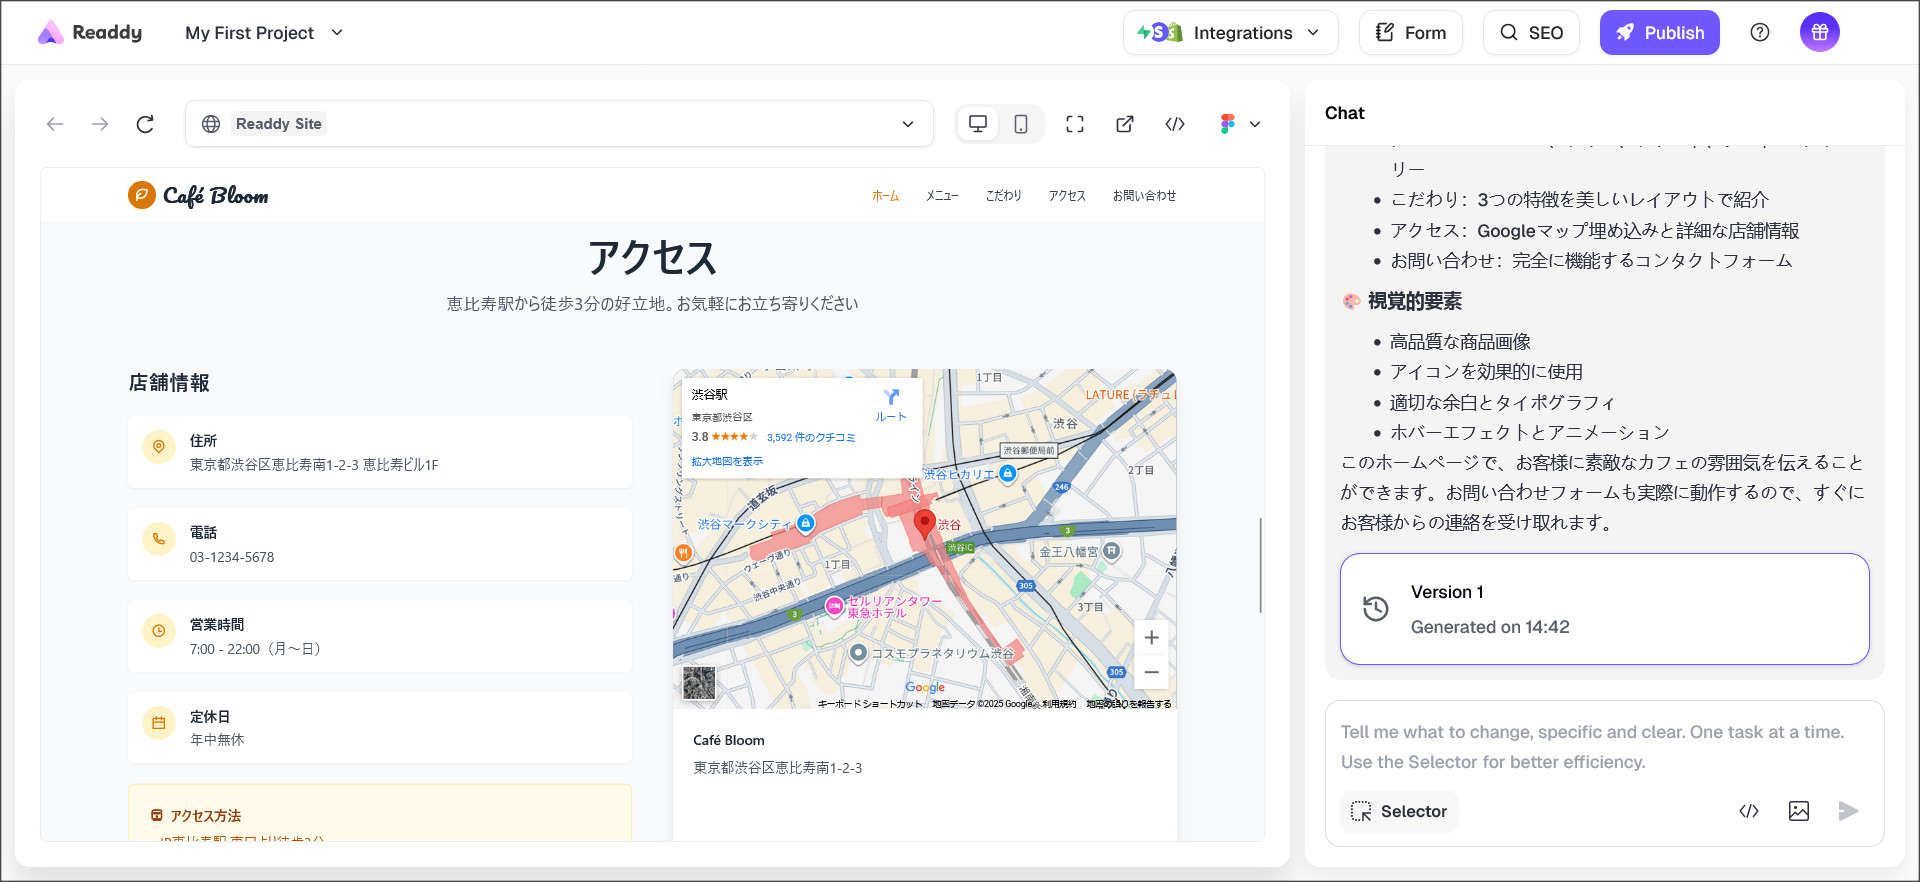Enter fullscreen preview mode
This screenshot has height=882, width=1920.
(1075, 124)
